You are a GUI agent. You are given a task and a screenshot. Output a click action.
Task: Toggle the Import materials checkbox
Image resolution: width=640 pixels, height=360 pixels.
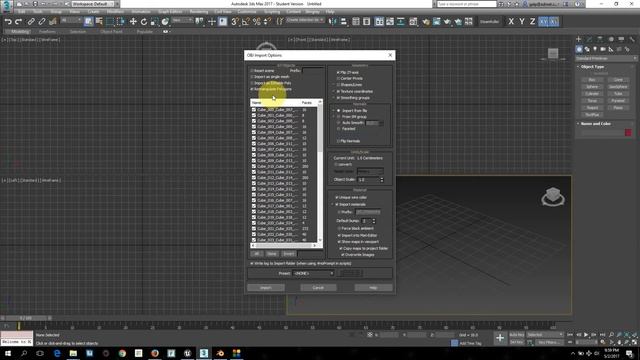coord(337,204)
